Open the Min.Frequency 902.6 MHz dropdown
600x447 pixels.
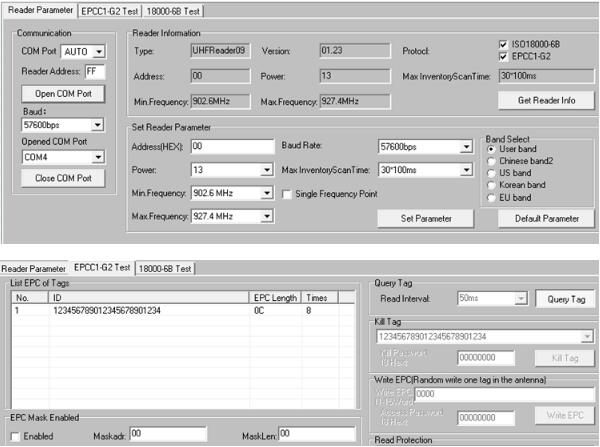[x=266, y=194]
